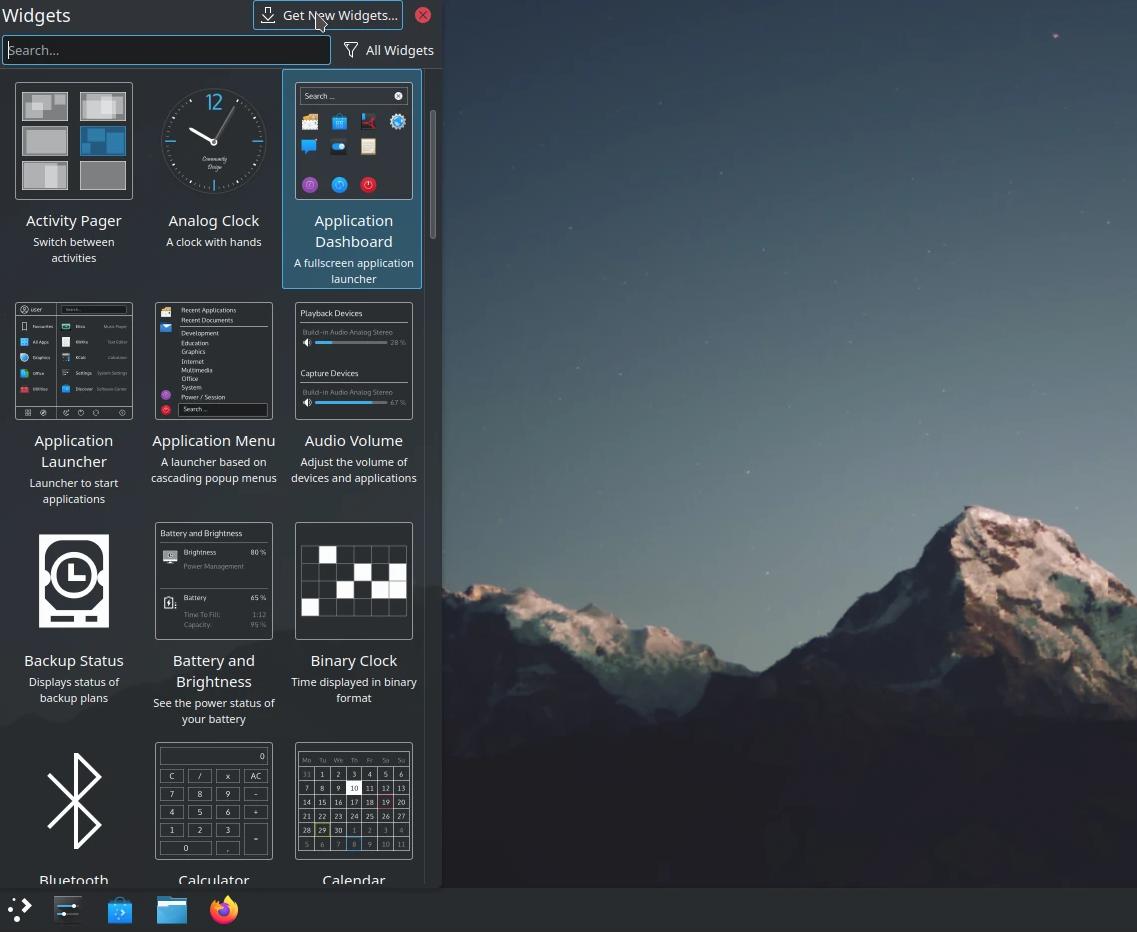Open the All Widgets filter dropdown
The height and width of the screenshot is (932, 1137).
pos(388,50)
